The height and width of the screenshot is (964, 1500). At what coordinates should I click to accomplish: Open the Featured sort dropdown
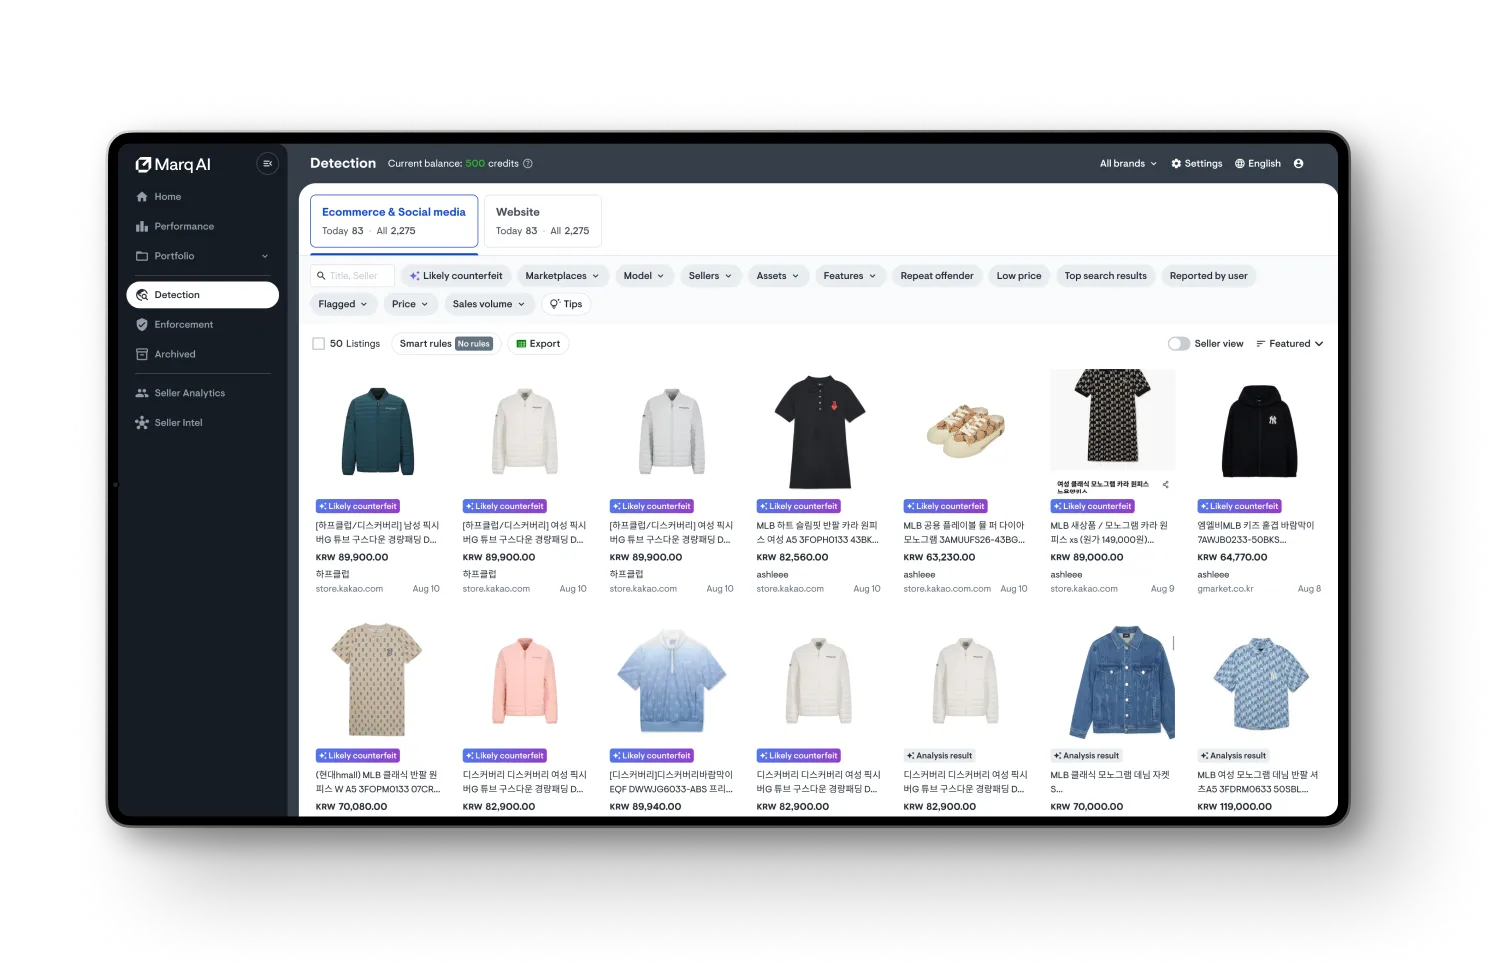click(1290, 343)
